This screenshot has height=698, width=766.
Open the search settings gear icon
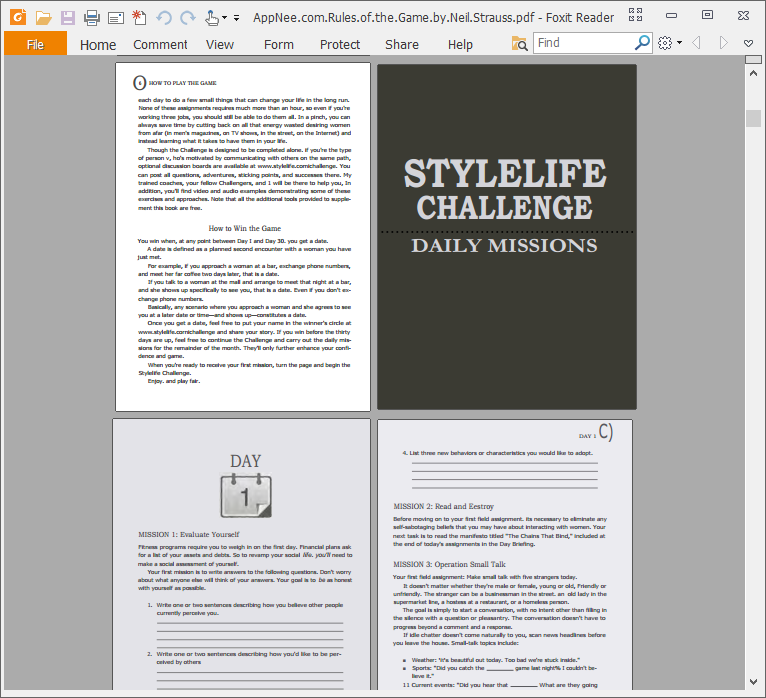665,43
